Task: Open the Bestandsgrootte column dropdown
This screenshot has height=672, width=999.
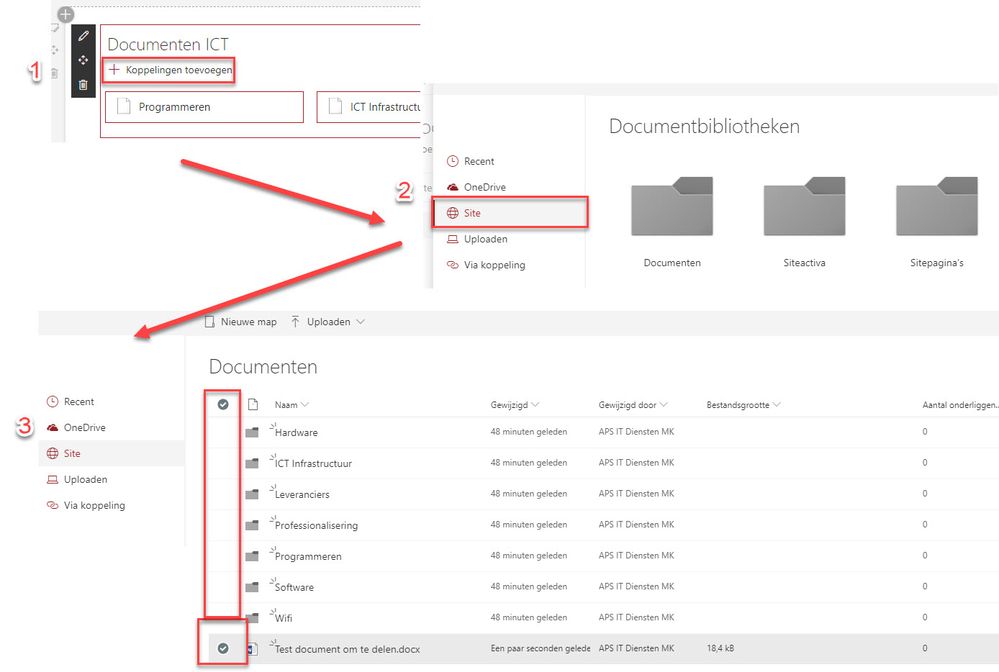Action: pos(743,404)
